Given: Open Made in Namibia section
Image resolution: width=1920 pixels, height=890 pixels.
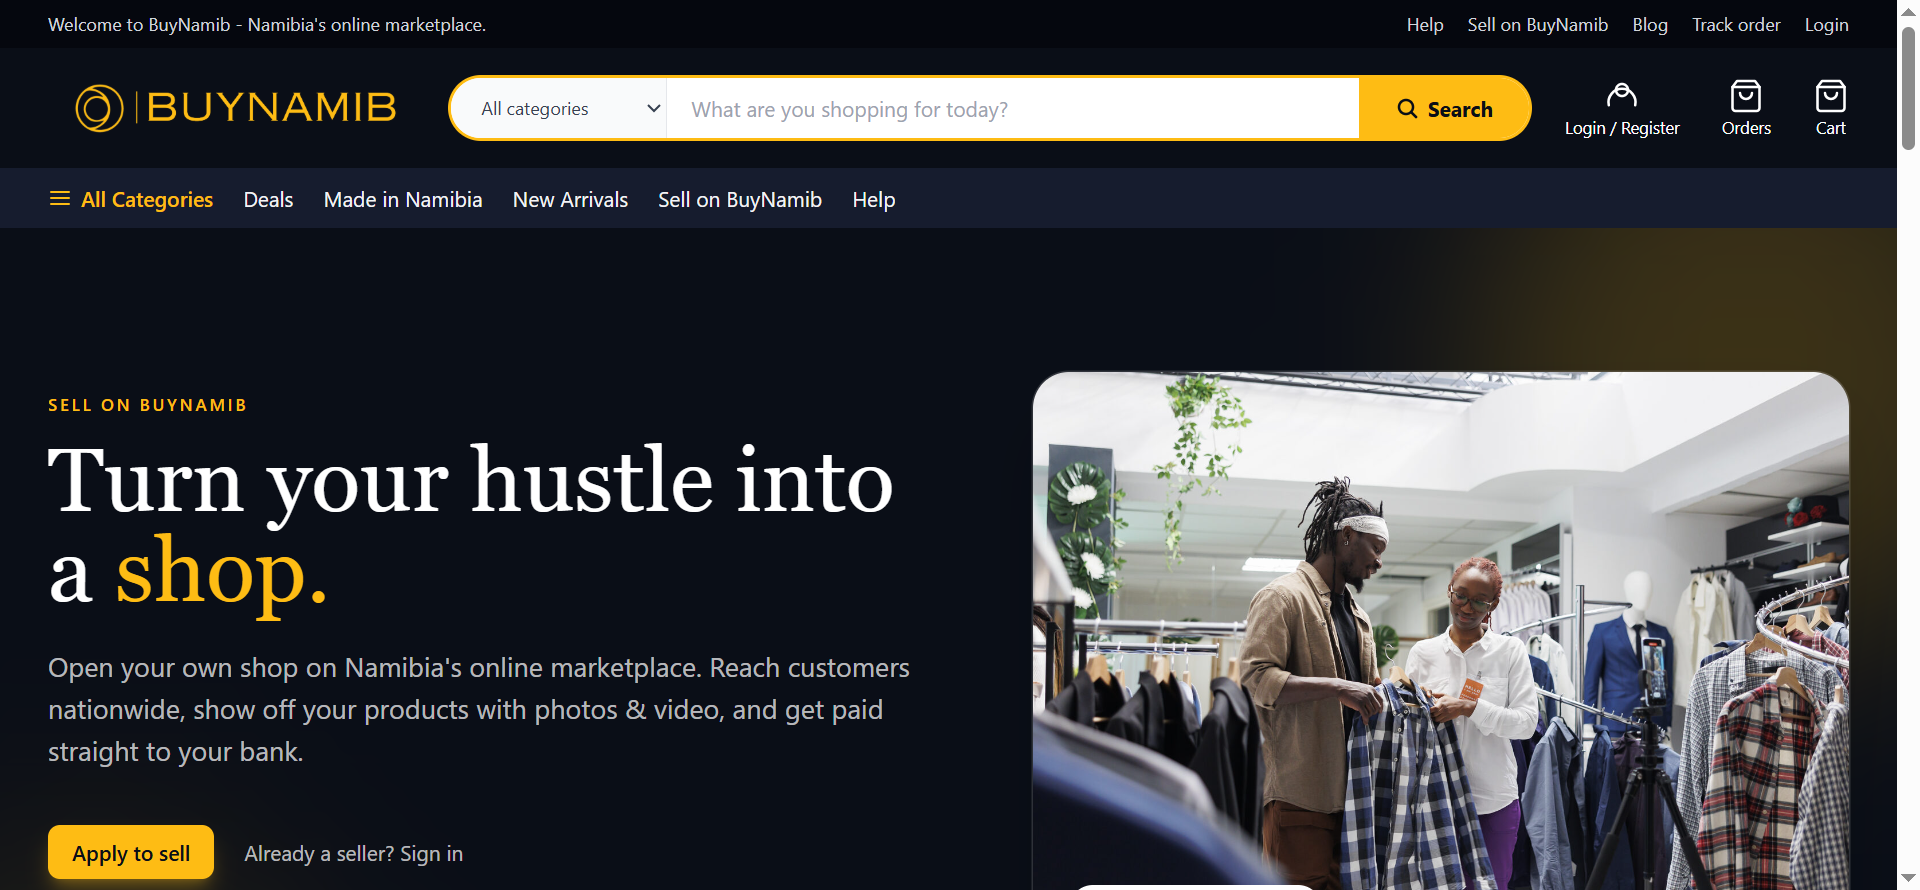Looking at the screenshot, I should [403, 200].
